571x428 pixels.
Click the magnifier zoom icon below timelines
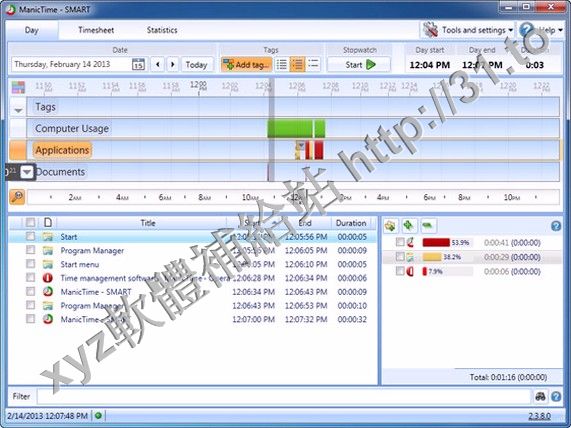17,197
